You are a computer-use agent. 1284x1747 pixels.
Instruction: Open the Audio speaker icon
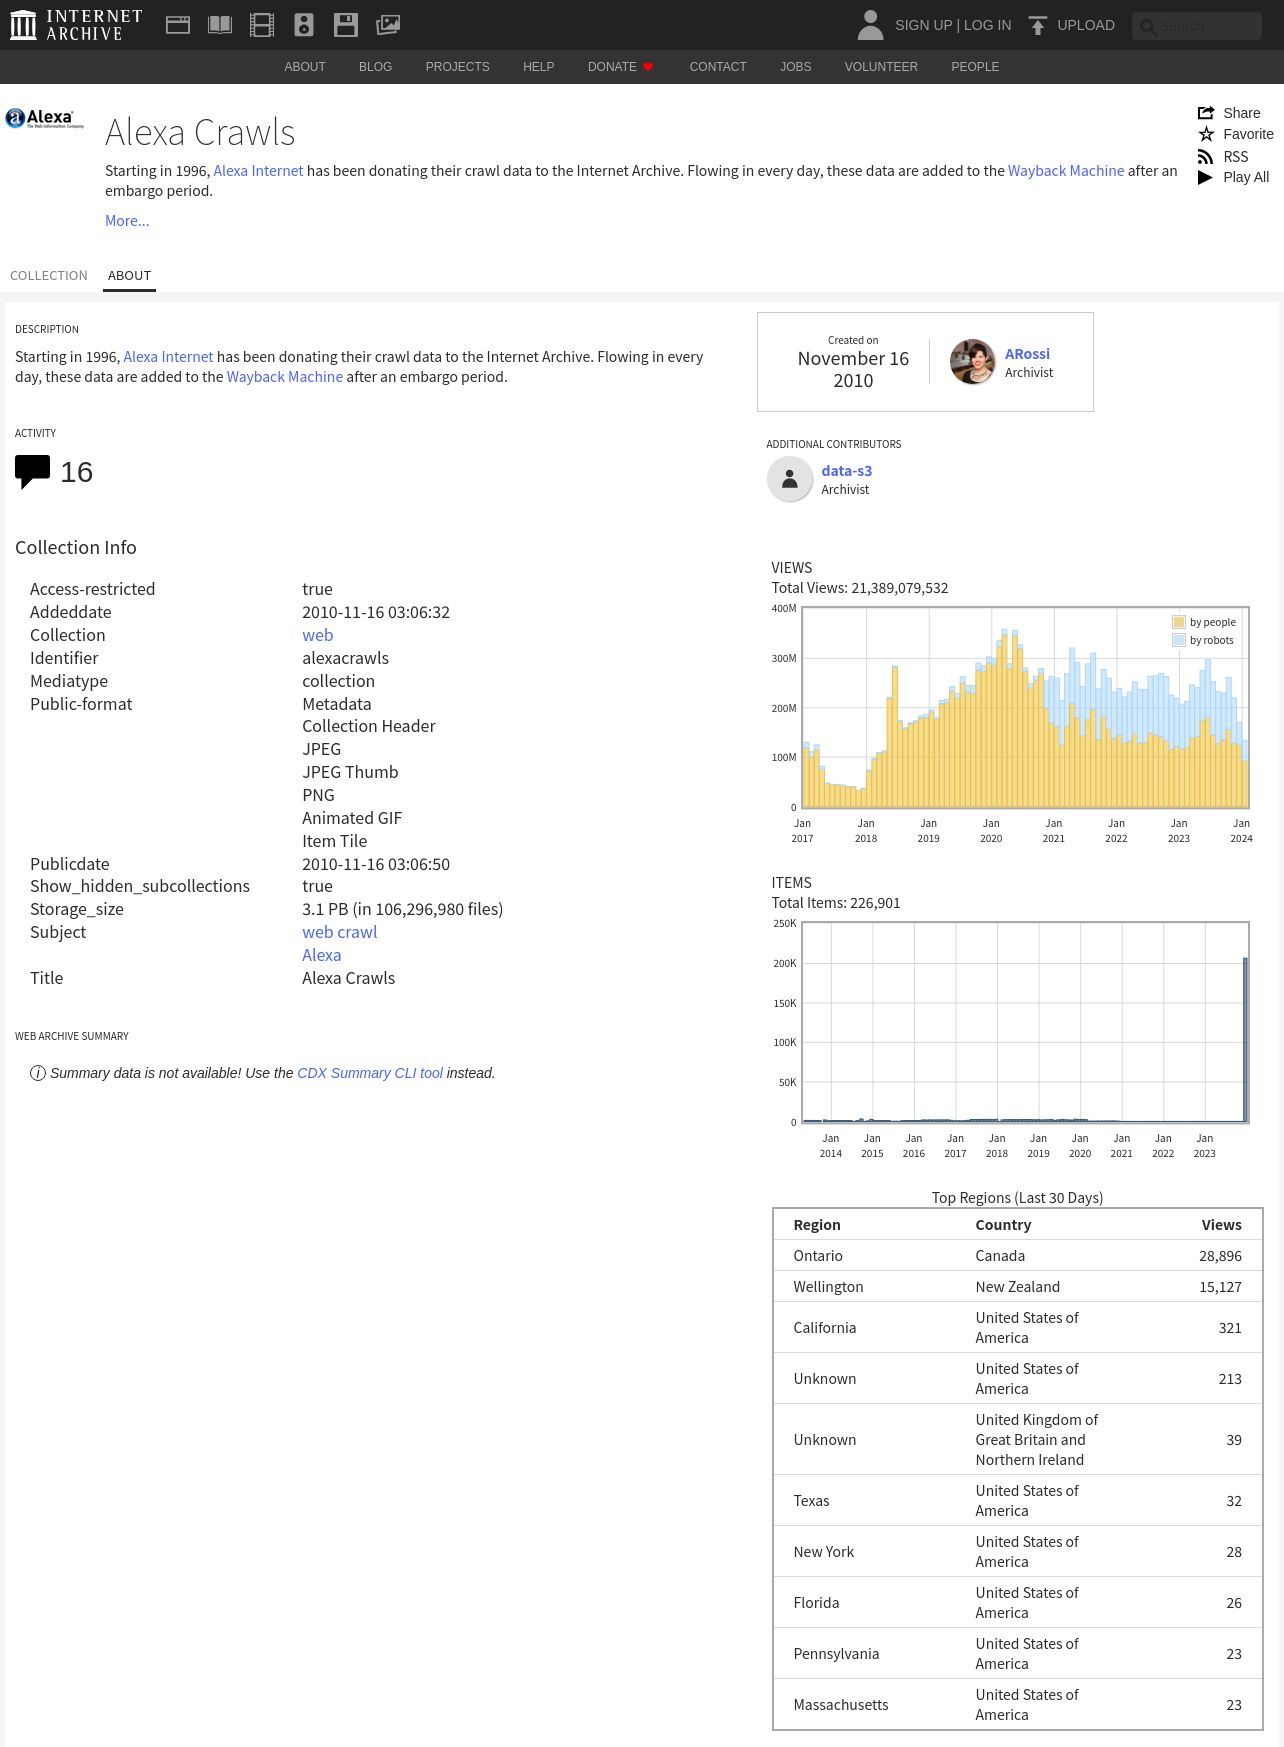coord(304,25)
